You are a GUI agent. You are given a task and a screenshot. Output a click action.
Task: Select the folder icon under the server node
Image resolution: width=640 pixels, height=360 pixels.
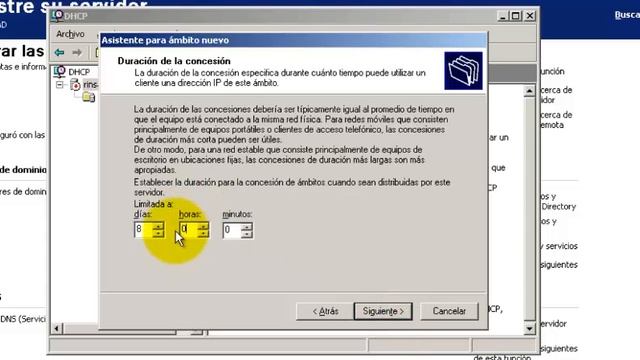pos(89,97)
